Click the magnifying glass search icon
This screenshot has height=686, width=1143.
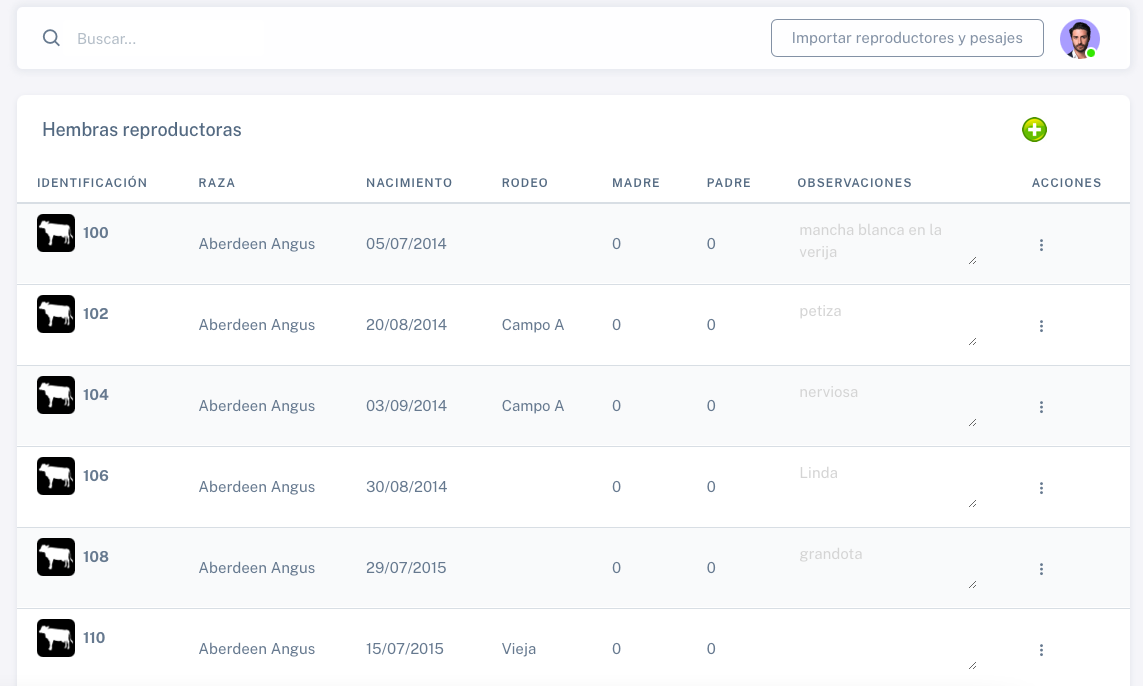tap(51, 38)
